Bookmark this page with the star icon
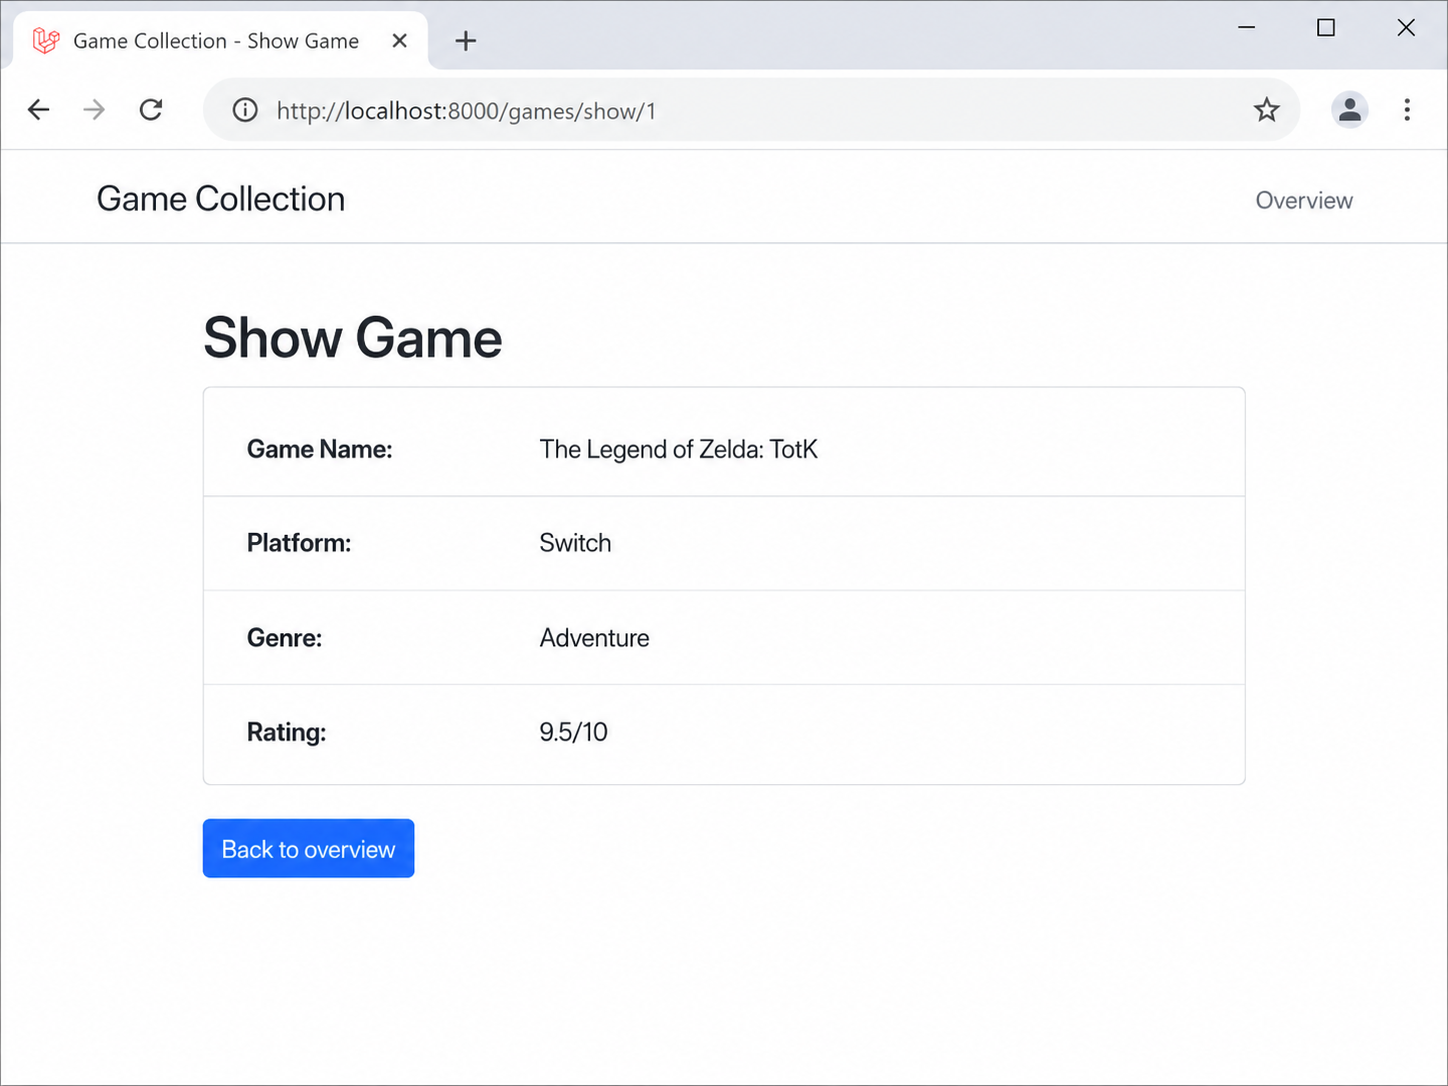This screenshot has height=1086, width=1448. click(x=1266, y=110)
